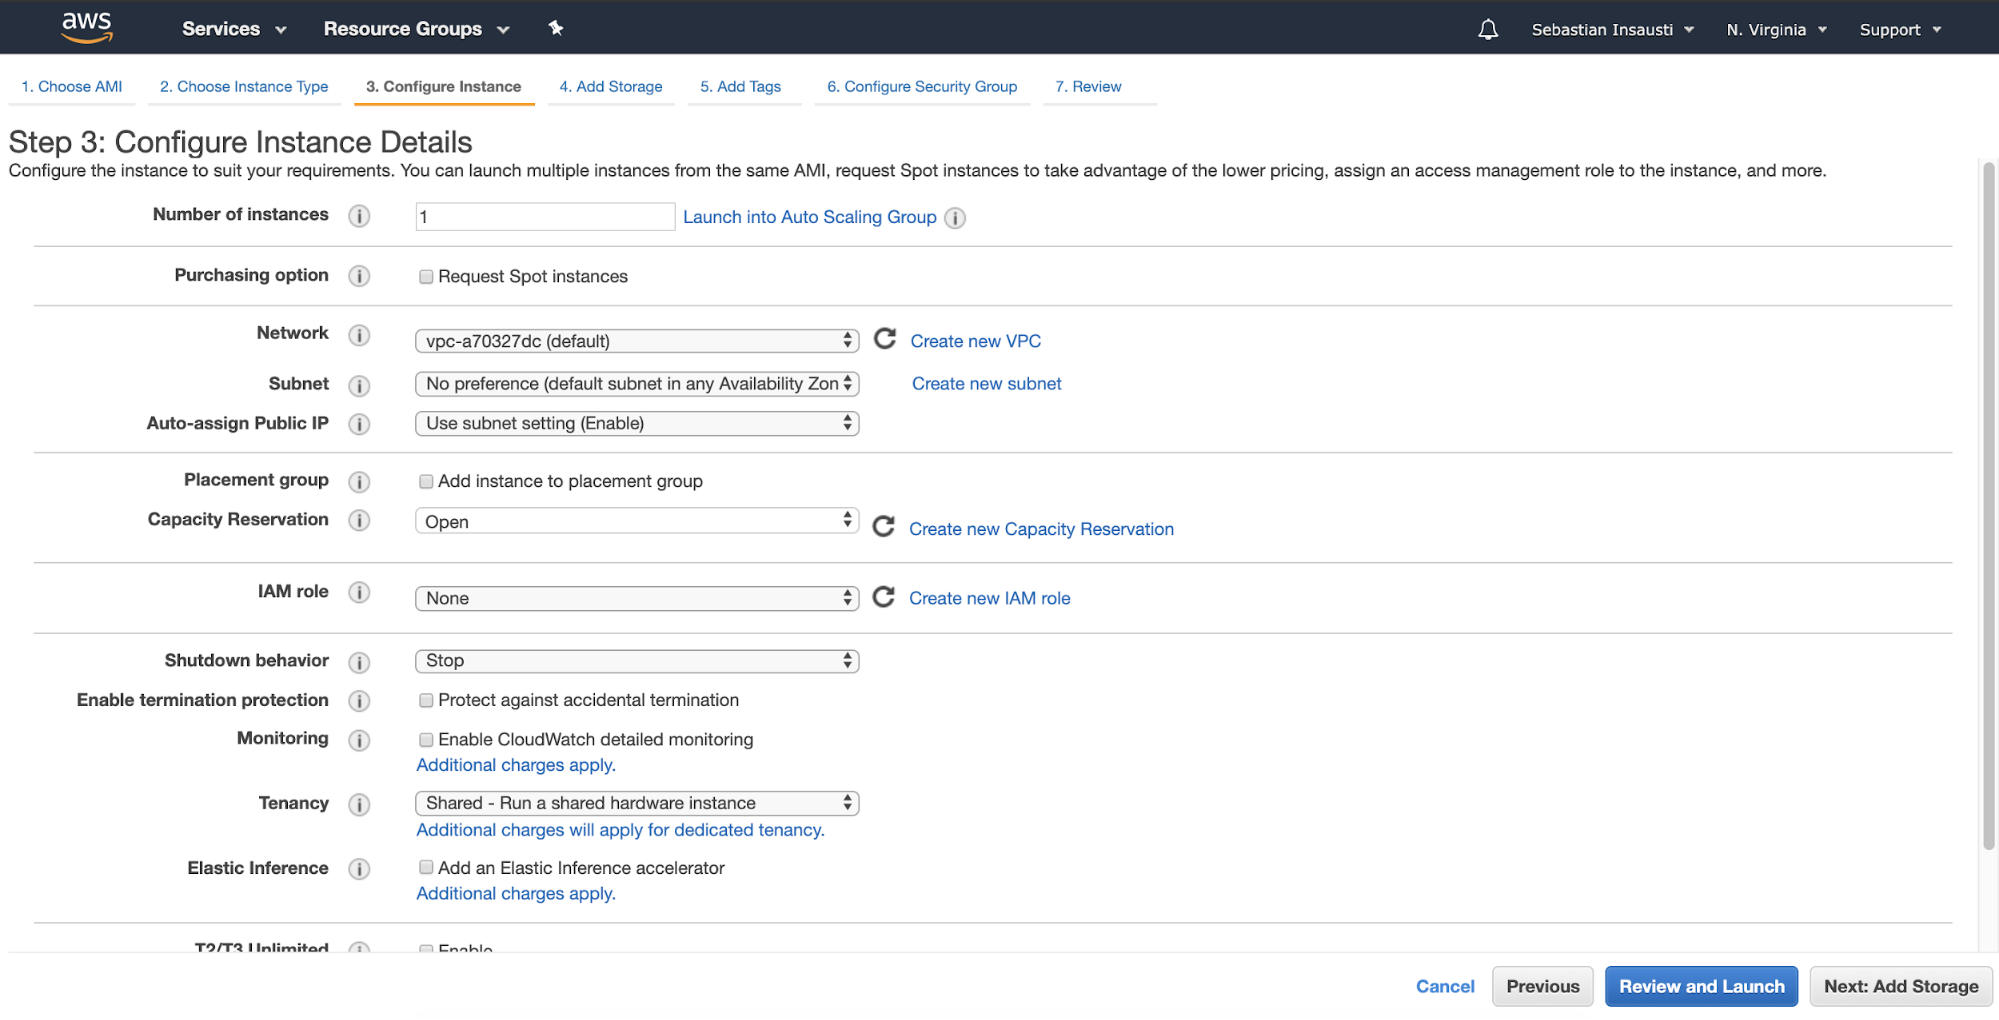Enable CloudWatch detailed monitoring checkbox
The height and width of the screenshot is (1020, 1999).
coord(426,740)
